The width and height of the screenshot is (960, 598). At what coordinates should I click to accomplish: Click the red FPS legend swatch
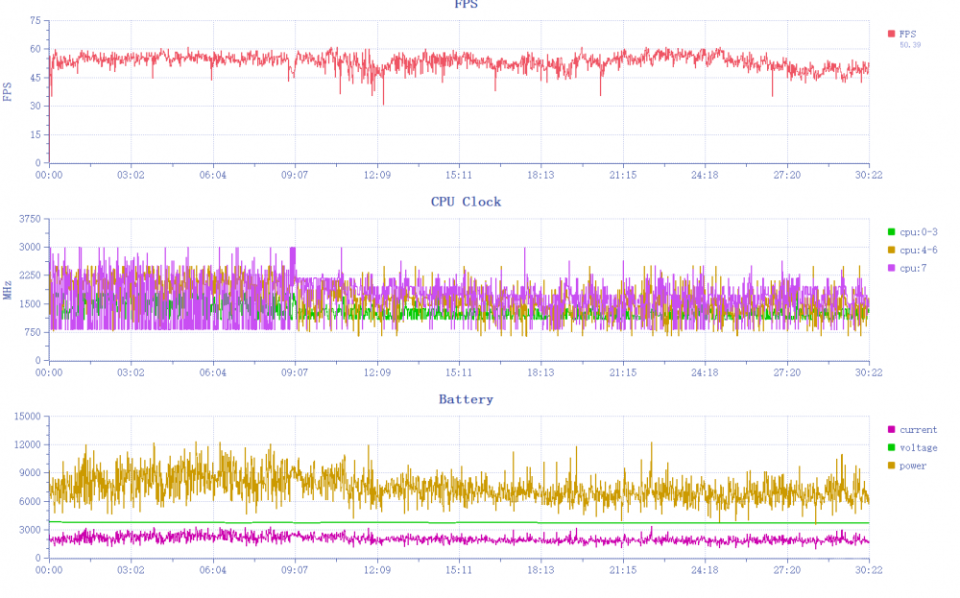(x=891, y=34)
